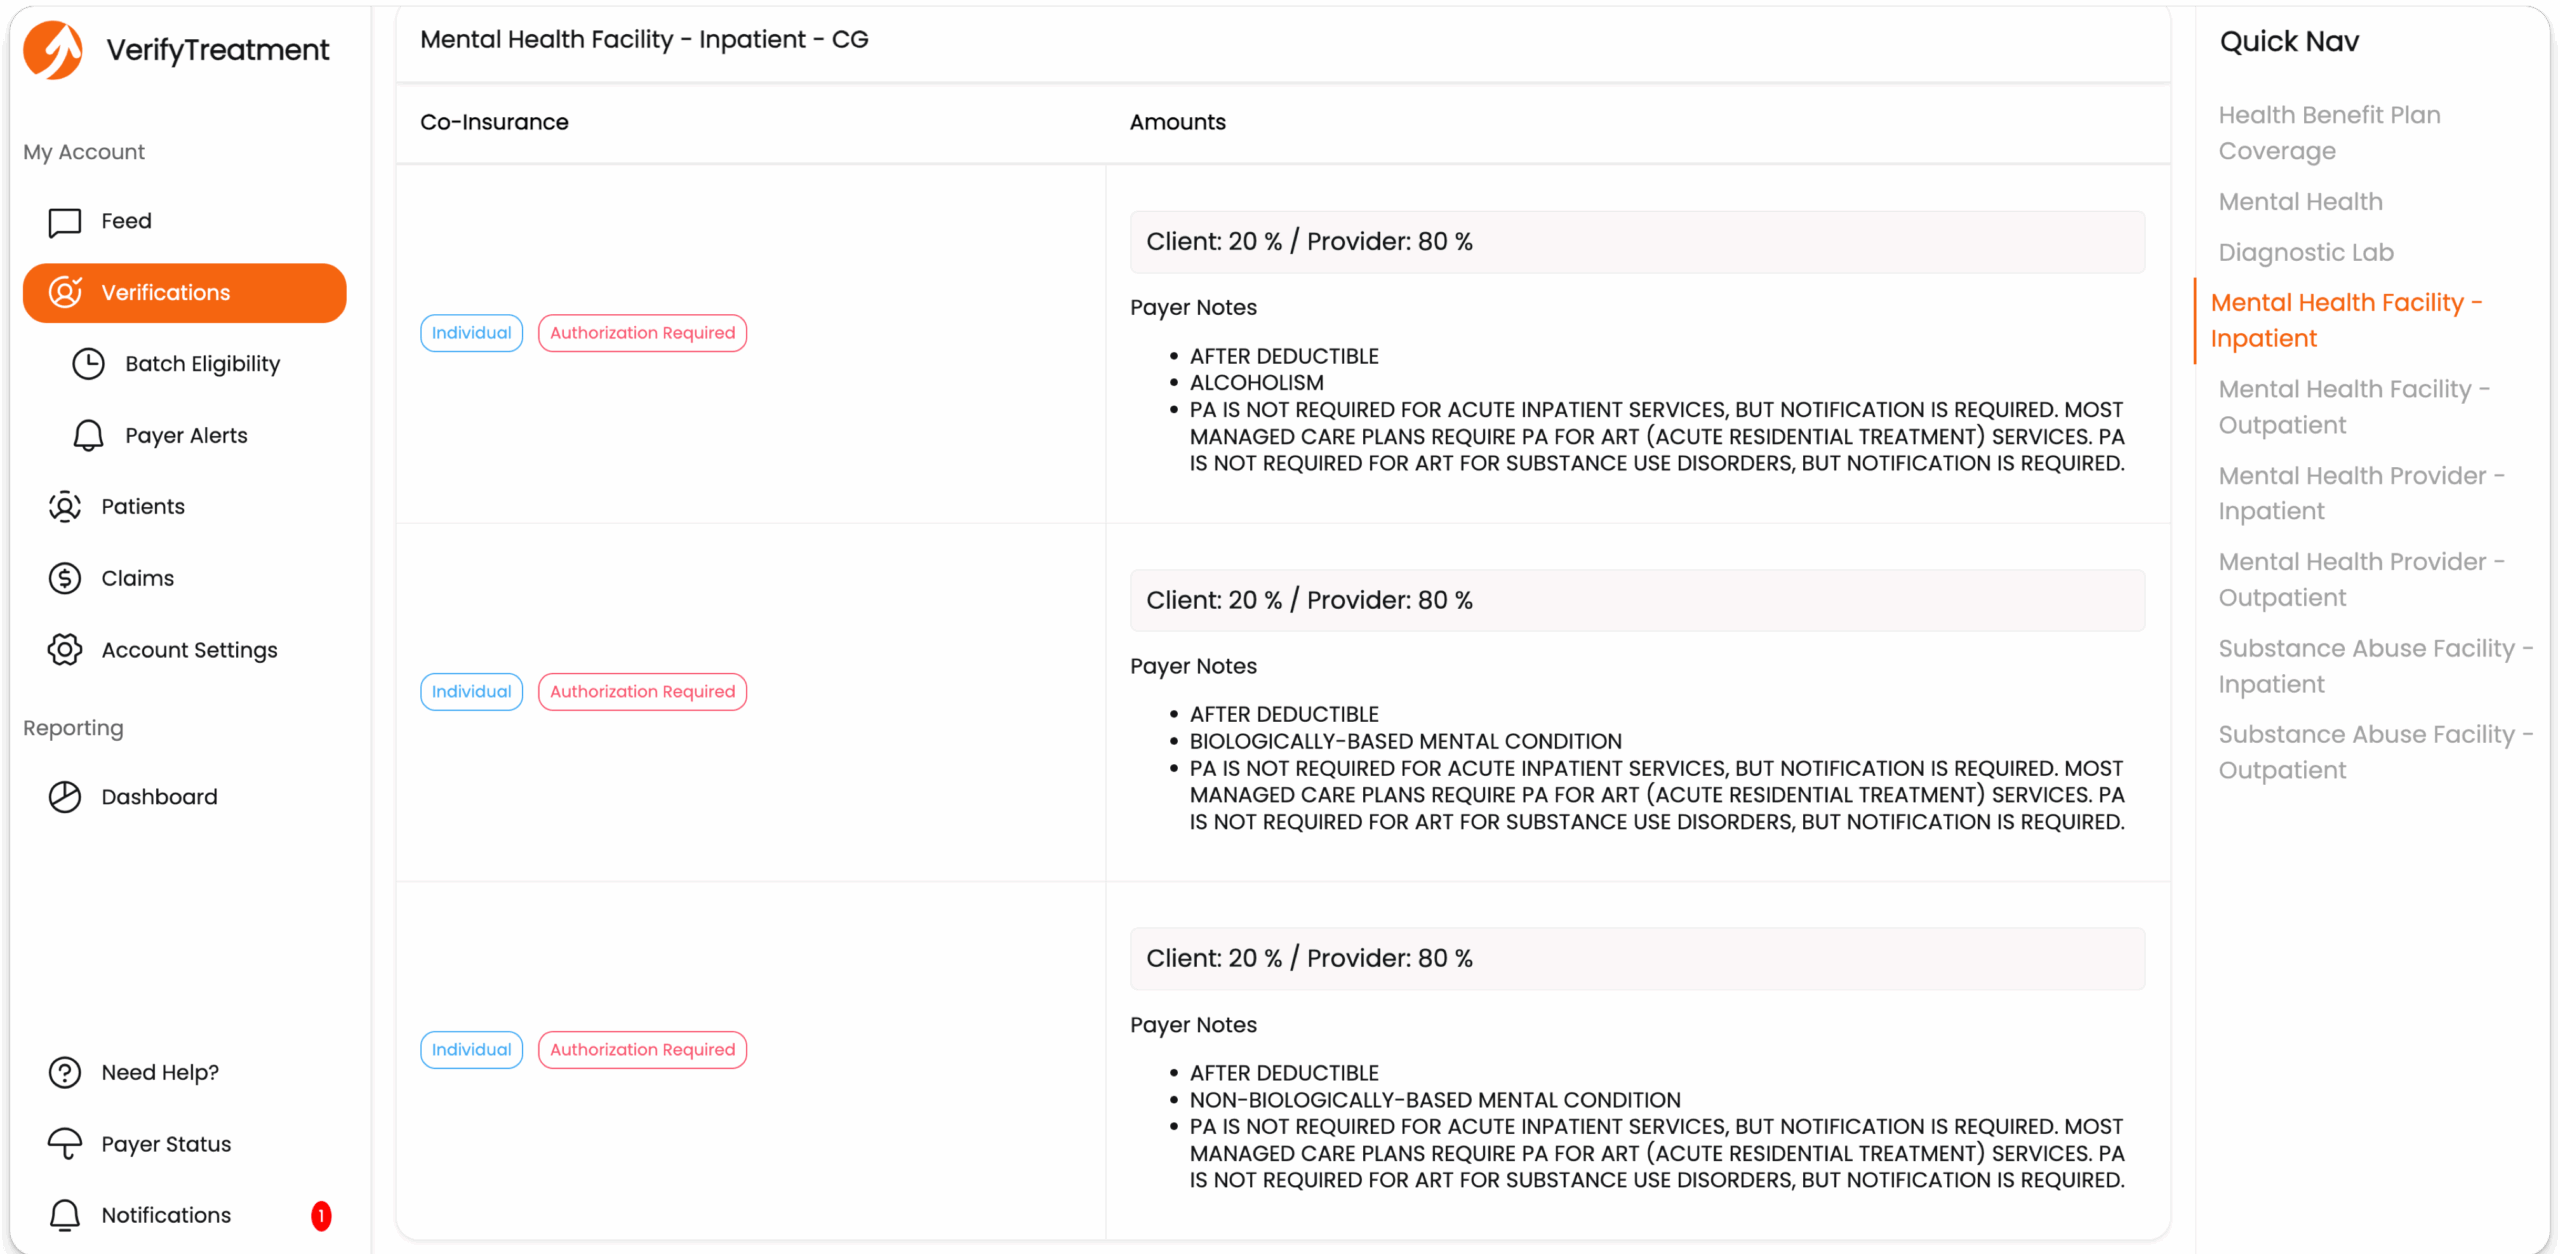The image size is (2560, 1254).
Task: Click the Need Help question mark icon
Action: [65, 1072]
